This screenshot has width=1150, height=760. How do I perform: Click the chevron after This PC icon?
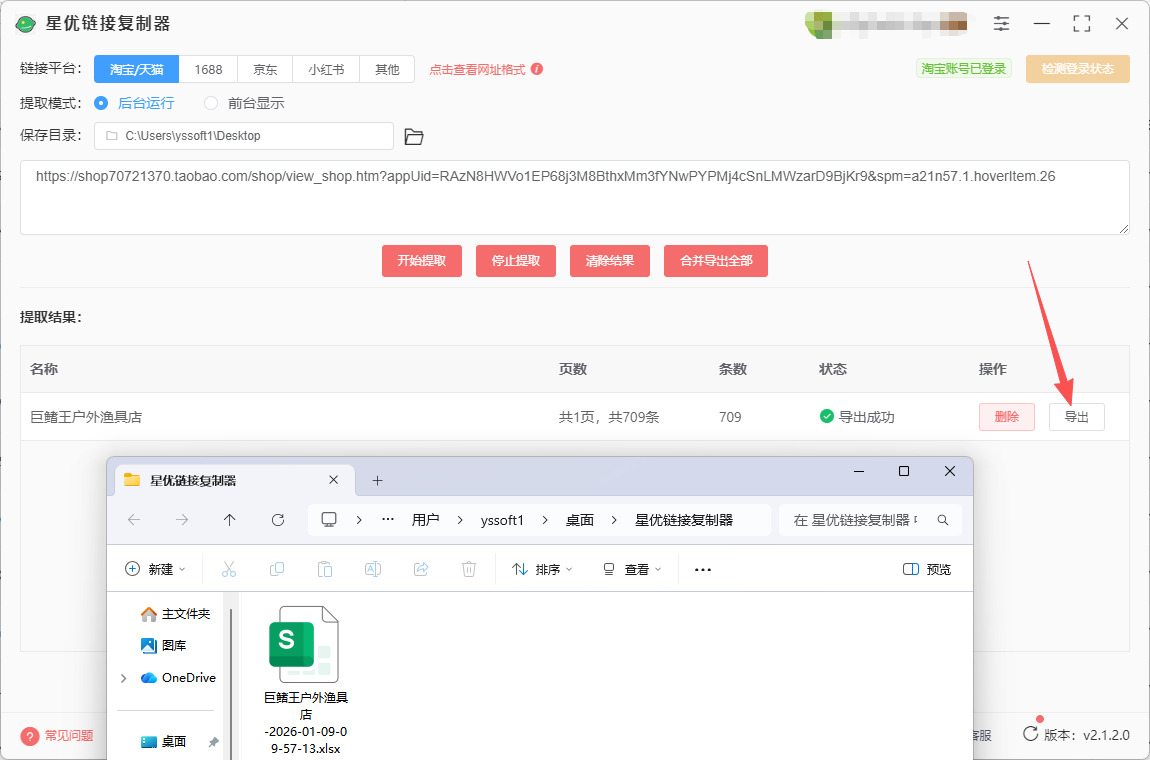359,519
